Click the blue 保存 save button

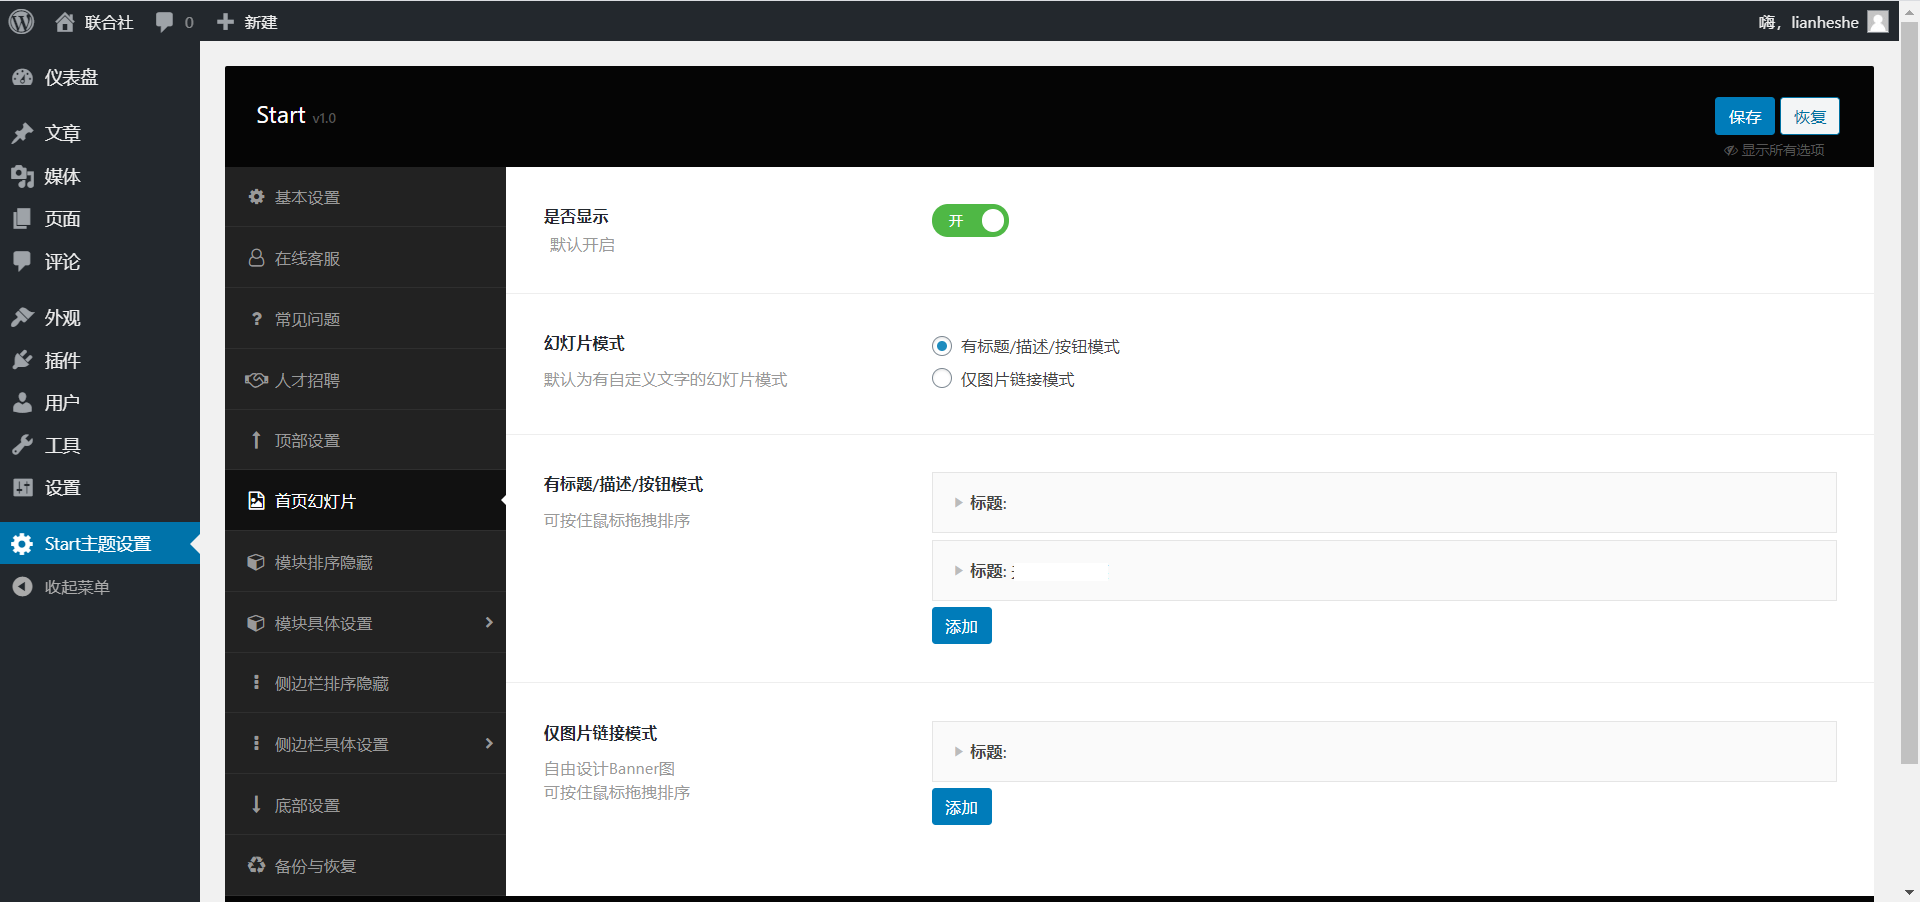[1744, 117]
